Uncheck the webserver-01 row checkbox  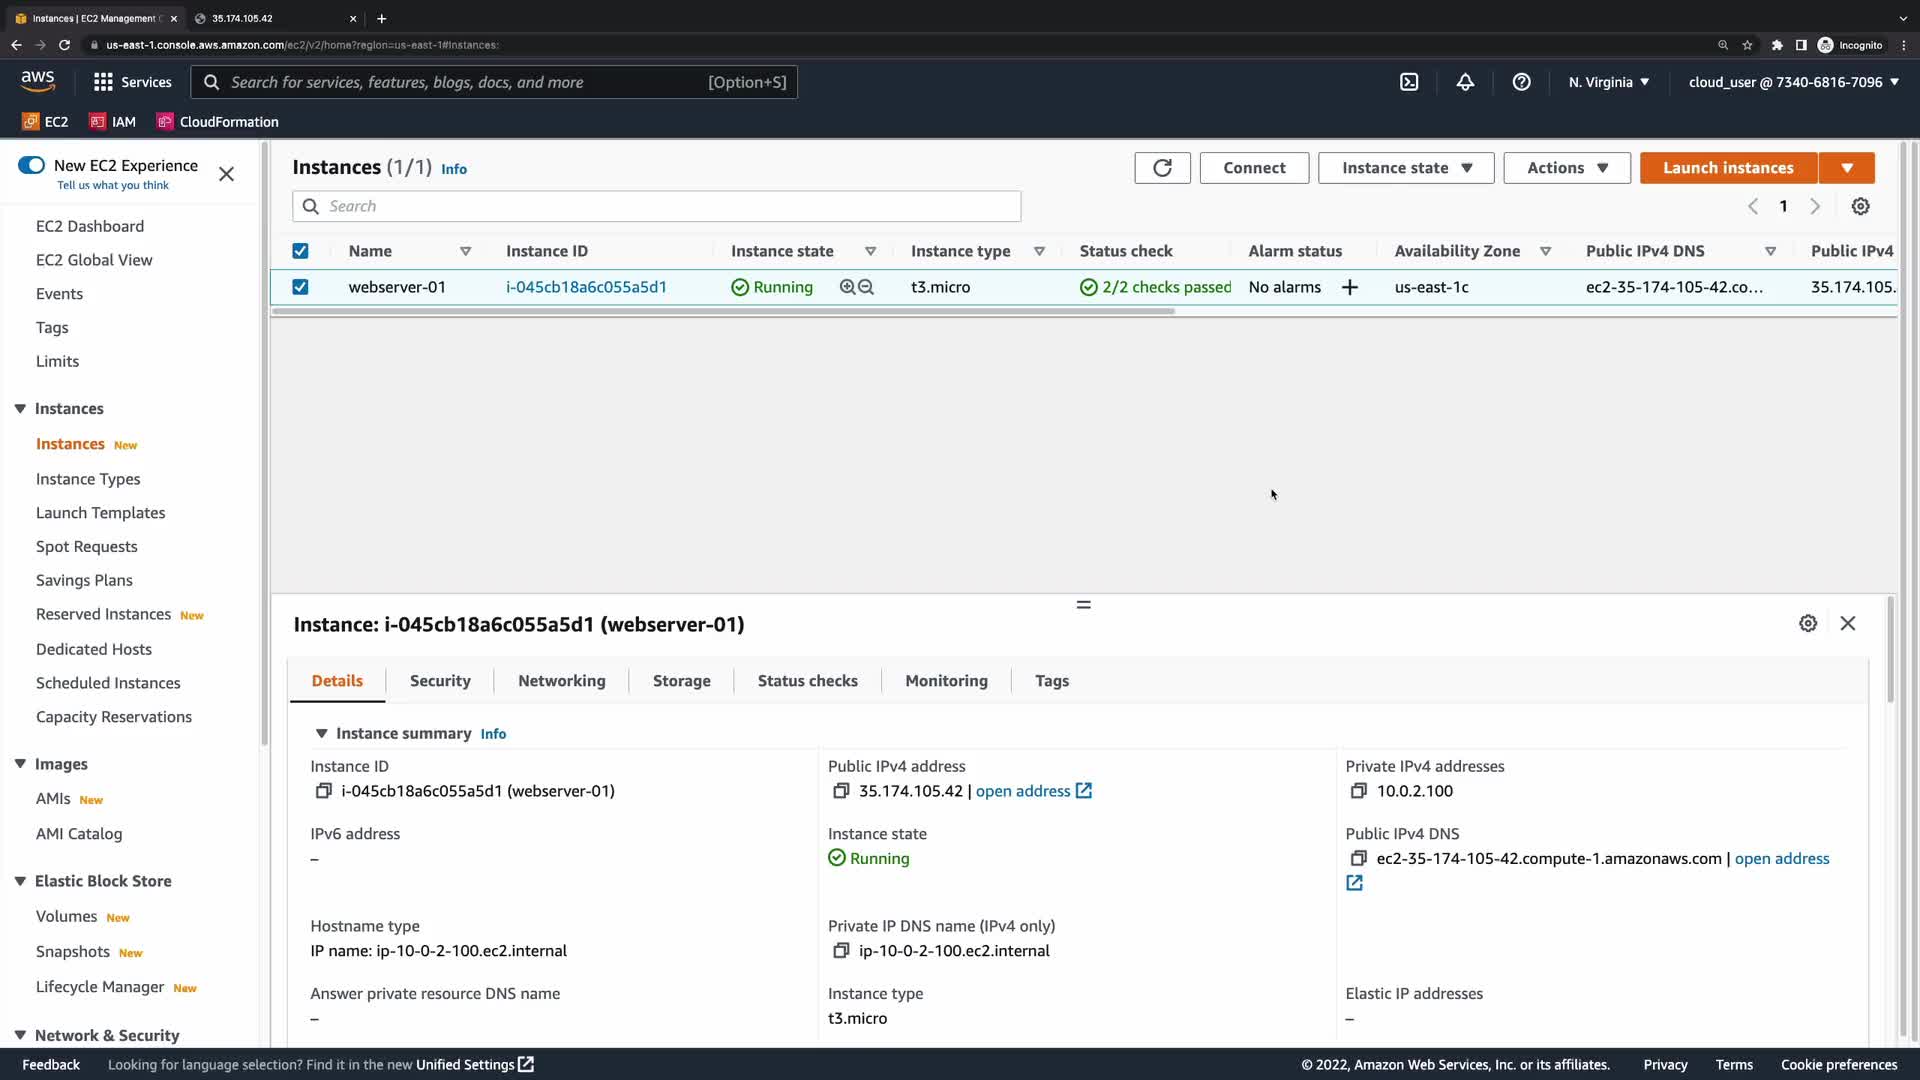[x=300, y=287]
